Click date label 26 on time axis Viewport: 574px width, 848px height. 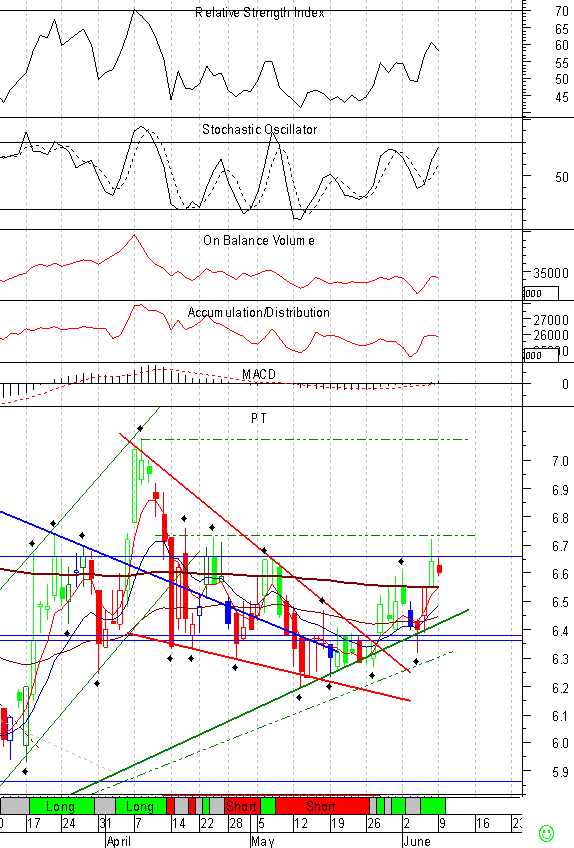pyautogui.click(x=374, y=824)
